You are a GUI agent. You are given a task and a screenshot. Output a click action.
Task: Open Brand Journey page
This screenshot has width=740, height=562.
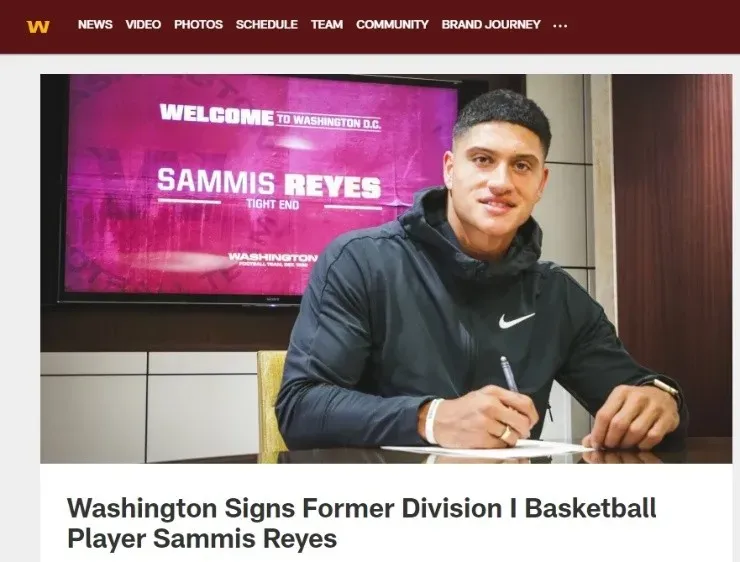tap(491, 25)
